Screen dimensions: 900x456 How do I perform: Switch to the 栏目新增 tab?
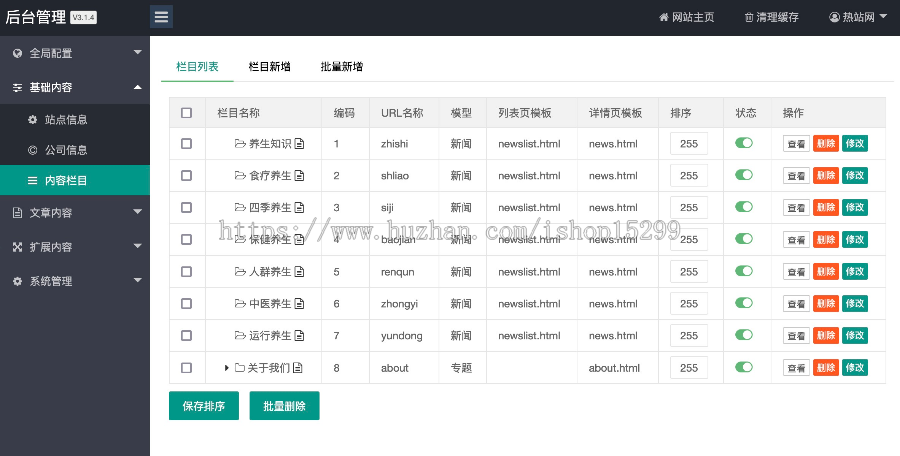[x=269, y=67]
